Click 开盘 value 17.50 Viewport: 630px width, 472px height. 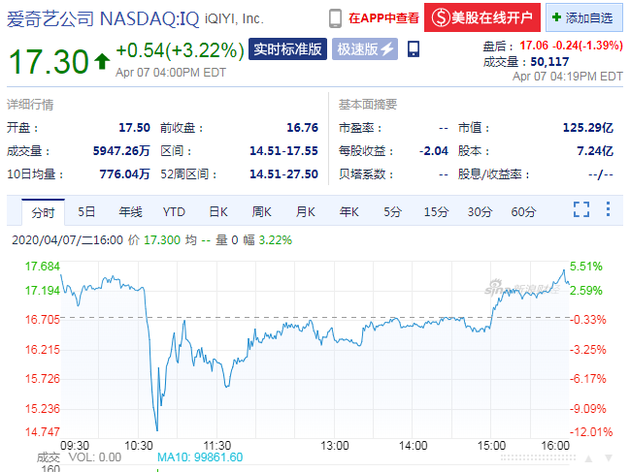point(134,128)
